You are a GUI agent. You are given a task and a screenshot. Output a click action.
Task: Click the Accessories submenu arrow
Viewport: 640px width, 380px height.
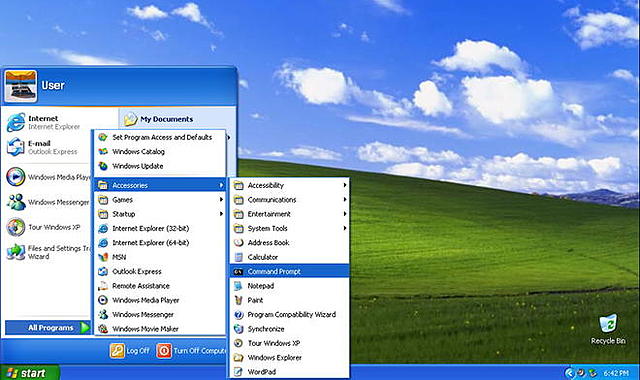[221, 185]
